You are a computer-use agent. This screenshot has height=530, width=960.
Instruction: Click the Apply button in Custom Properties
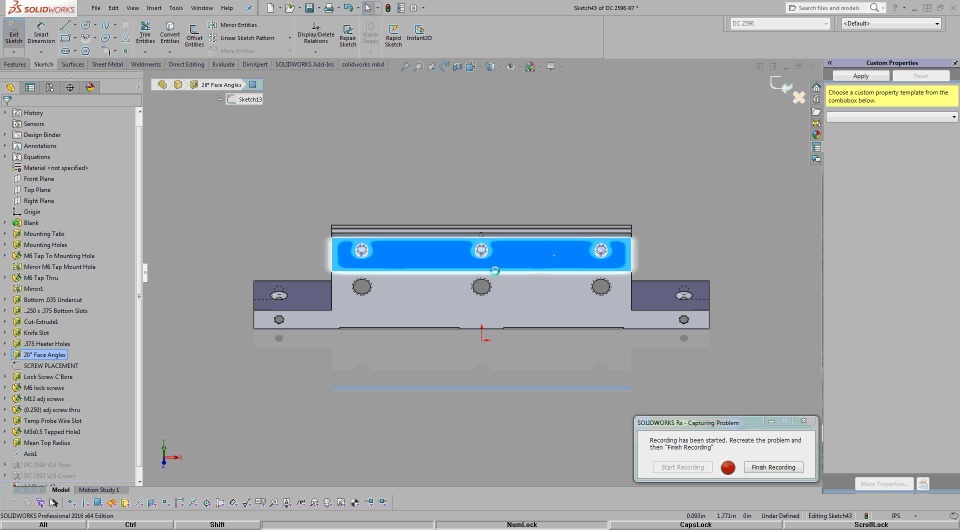pyautogui.click(x=861, y=76)
